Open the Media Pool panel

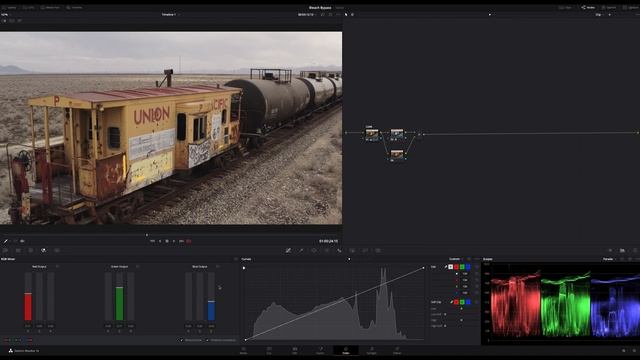point(50,7)
